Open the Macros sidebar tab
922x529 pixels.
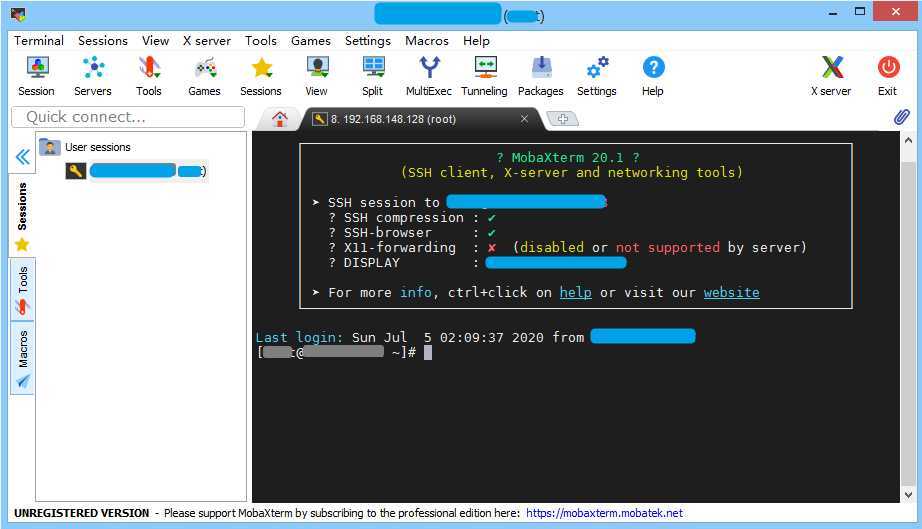pyautogui.click(x=22, y=359)
